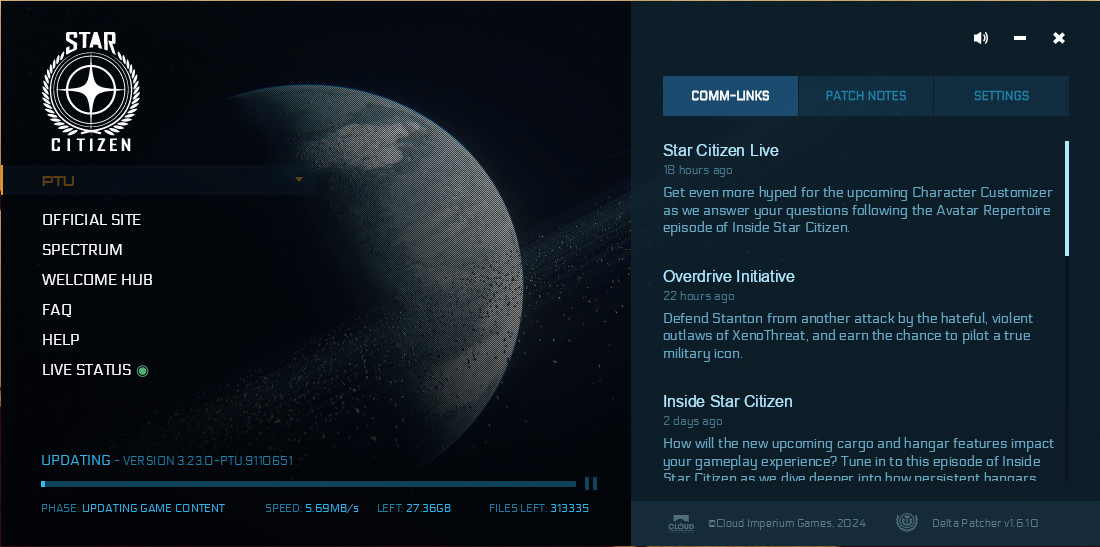The height and width of the screenshot is (547, 1100).
Task: Open the Official Site link
Action: pos(91,220)
